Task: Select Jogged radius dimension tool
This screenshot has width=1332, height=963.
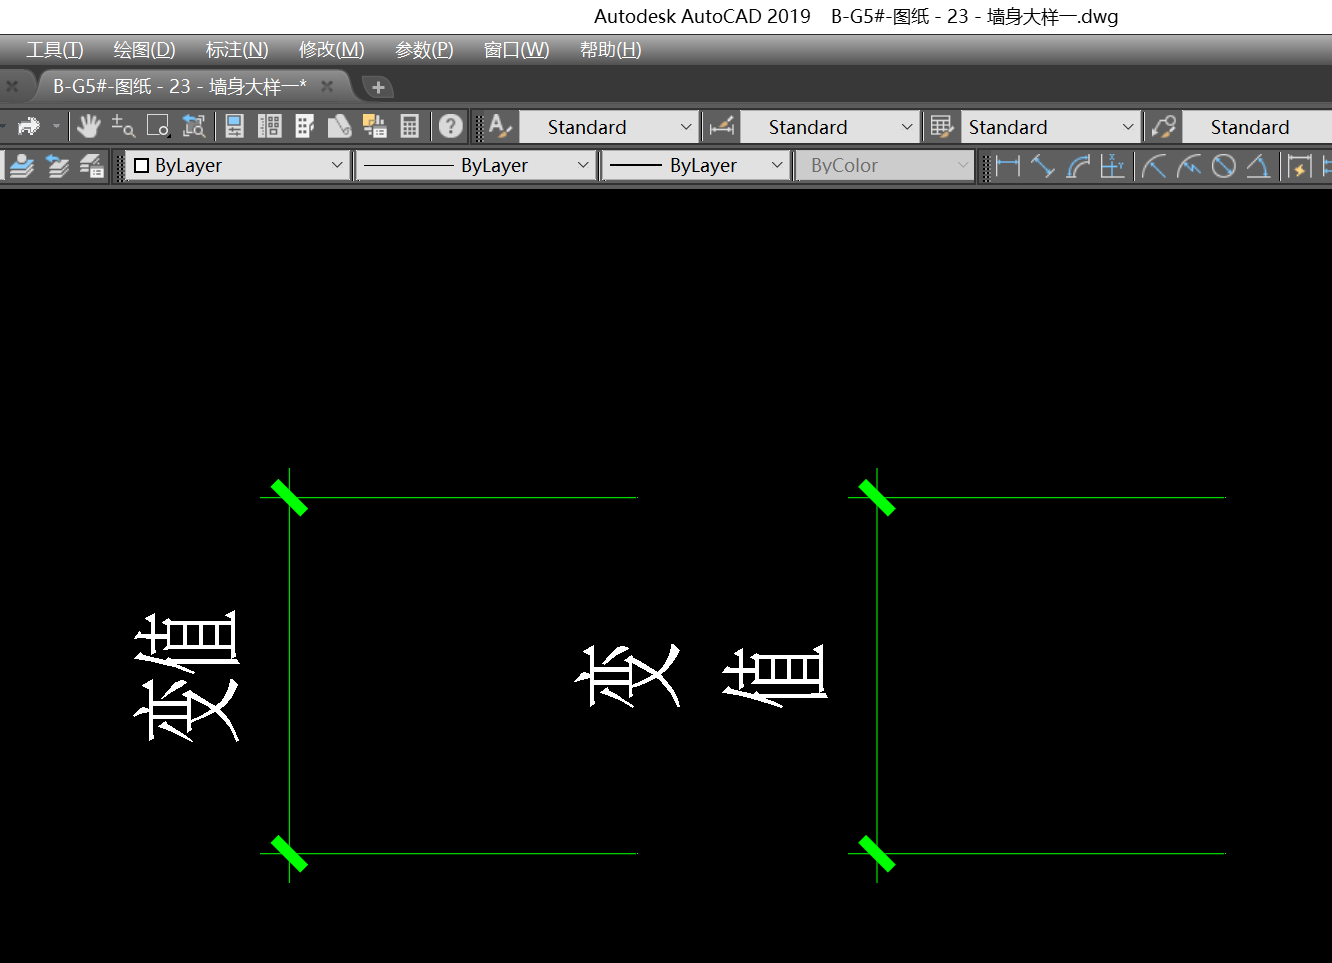Action: tap(1189, 166)
